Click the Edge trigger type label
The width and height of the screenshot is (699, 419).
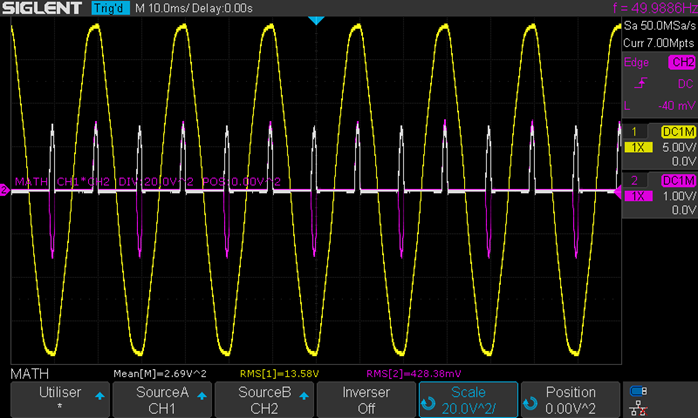(x=636, y=62)
